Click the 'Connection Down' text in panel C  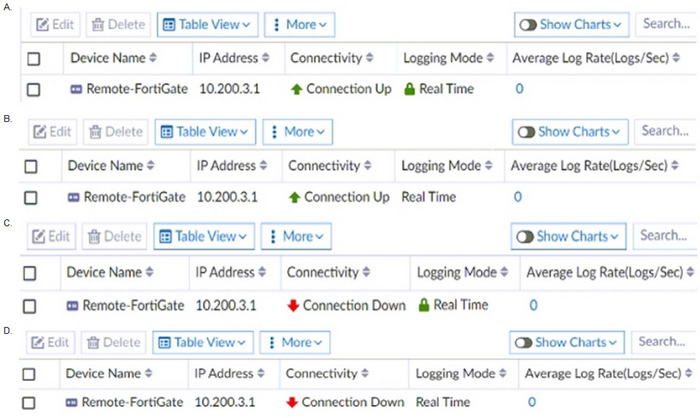coord(354,305)
